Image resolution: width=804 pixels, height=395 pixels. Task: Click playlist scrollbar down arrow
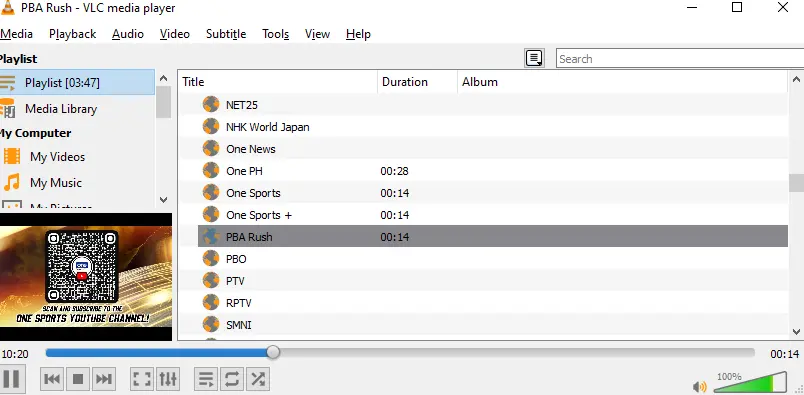(x=796, y=331)
